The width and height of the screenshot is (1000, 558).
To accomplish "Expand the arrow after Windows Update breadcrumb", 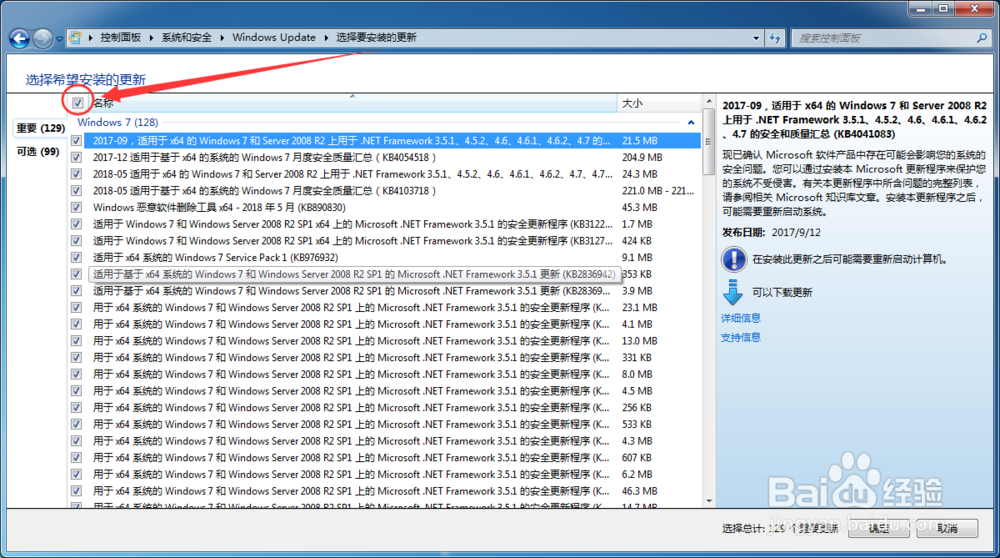I will coord(326,38).
